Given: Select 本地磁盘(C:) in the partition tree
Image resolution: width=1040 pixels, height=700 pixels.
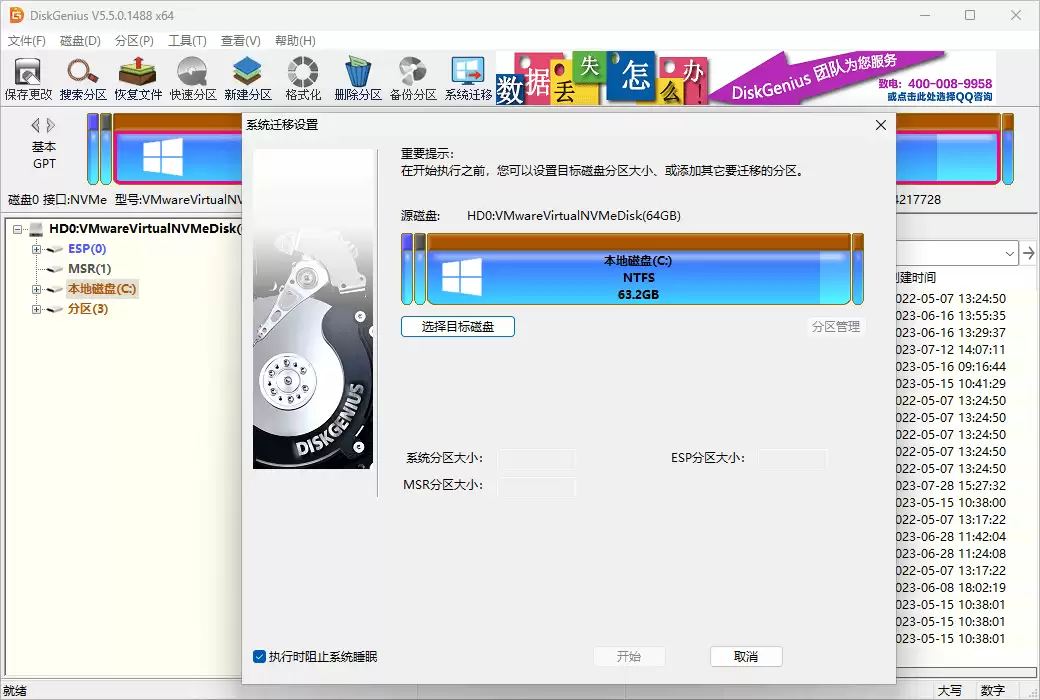Looking at the screenshot, I should click(x=102, y=289).
